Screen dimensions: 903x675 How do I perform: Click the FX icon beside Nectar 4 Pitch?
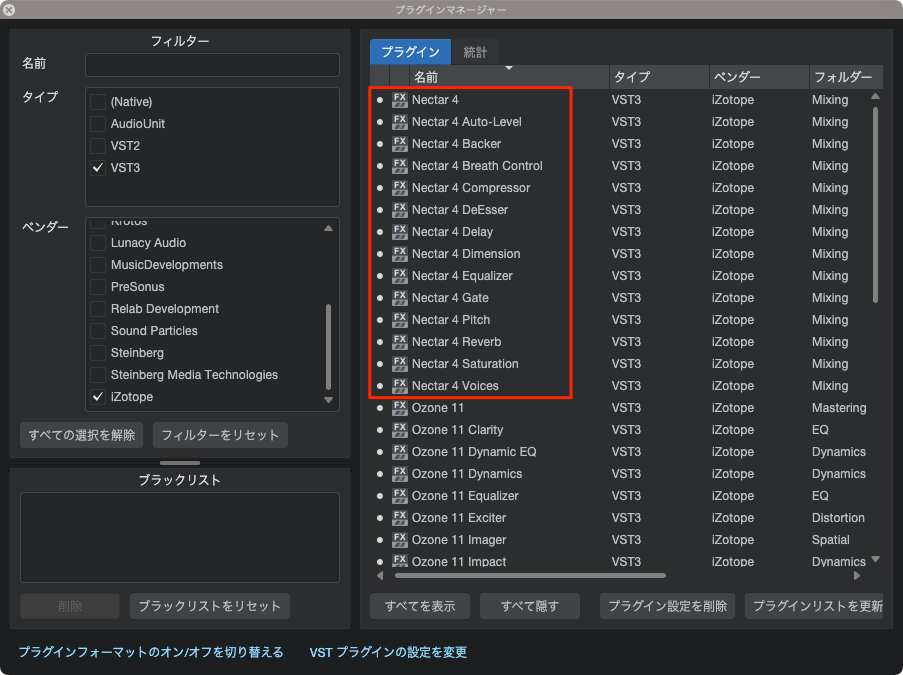(400, 320)
